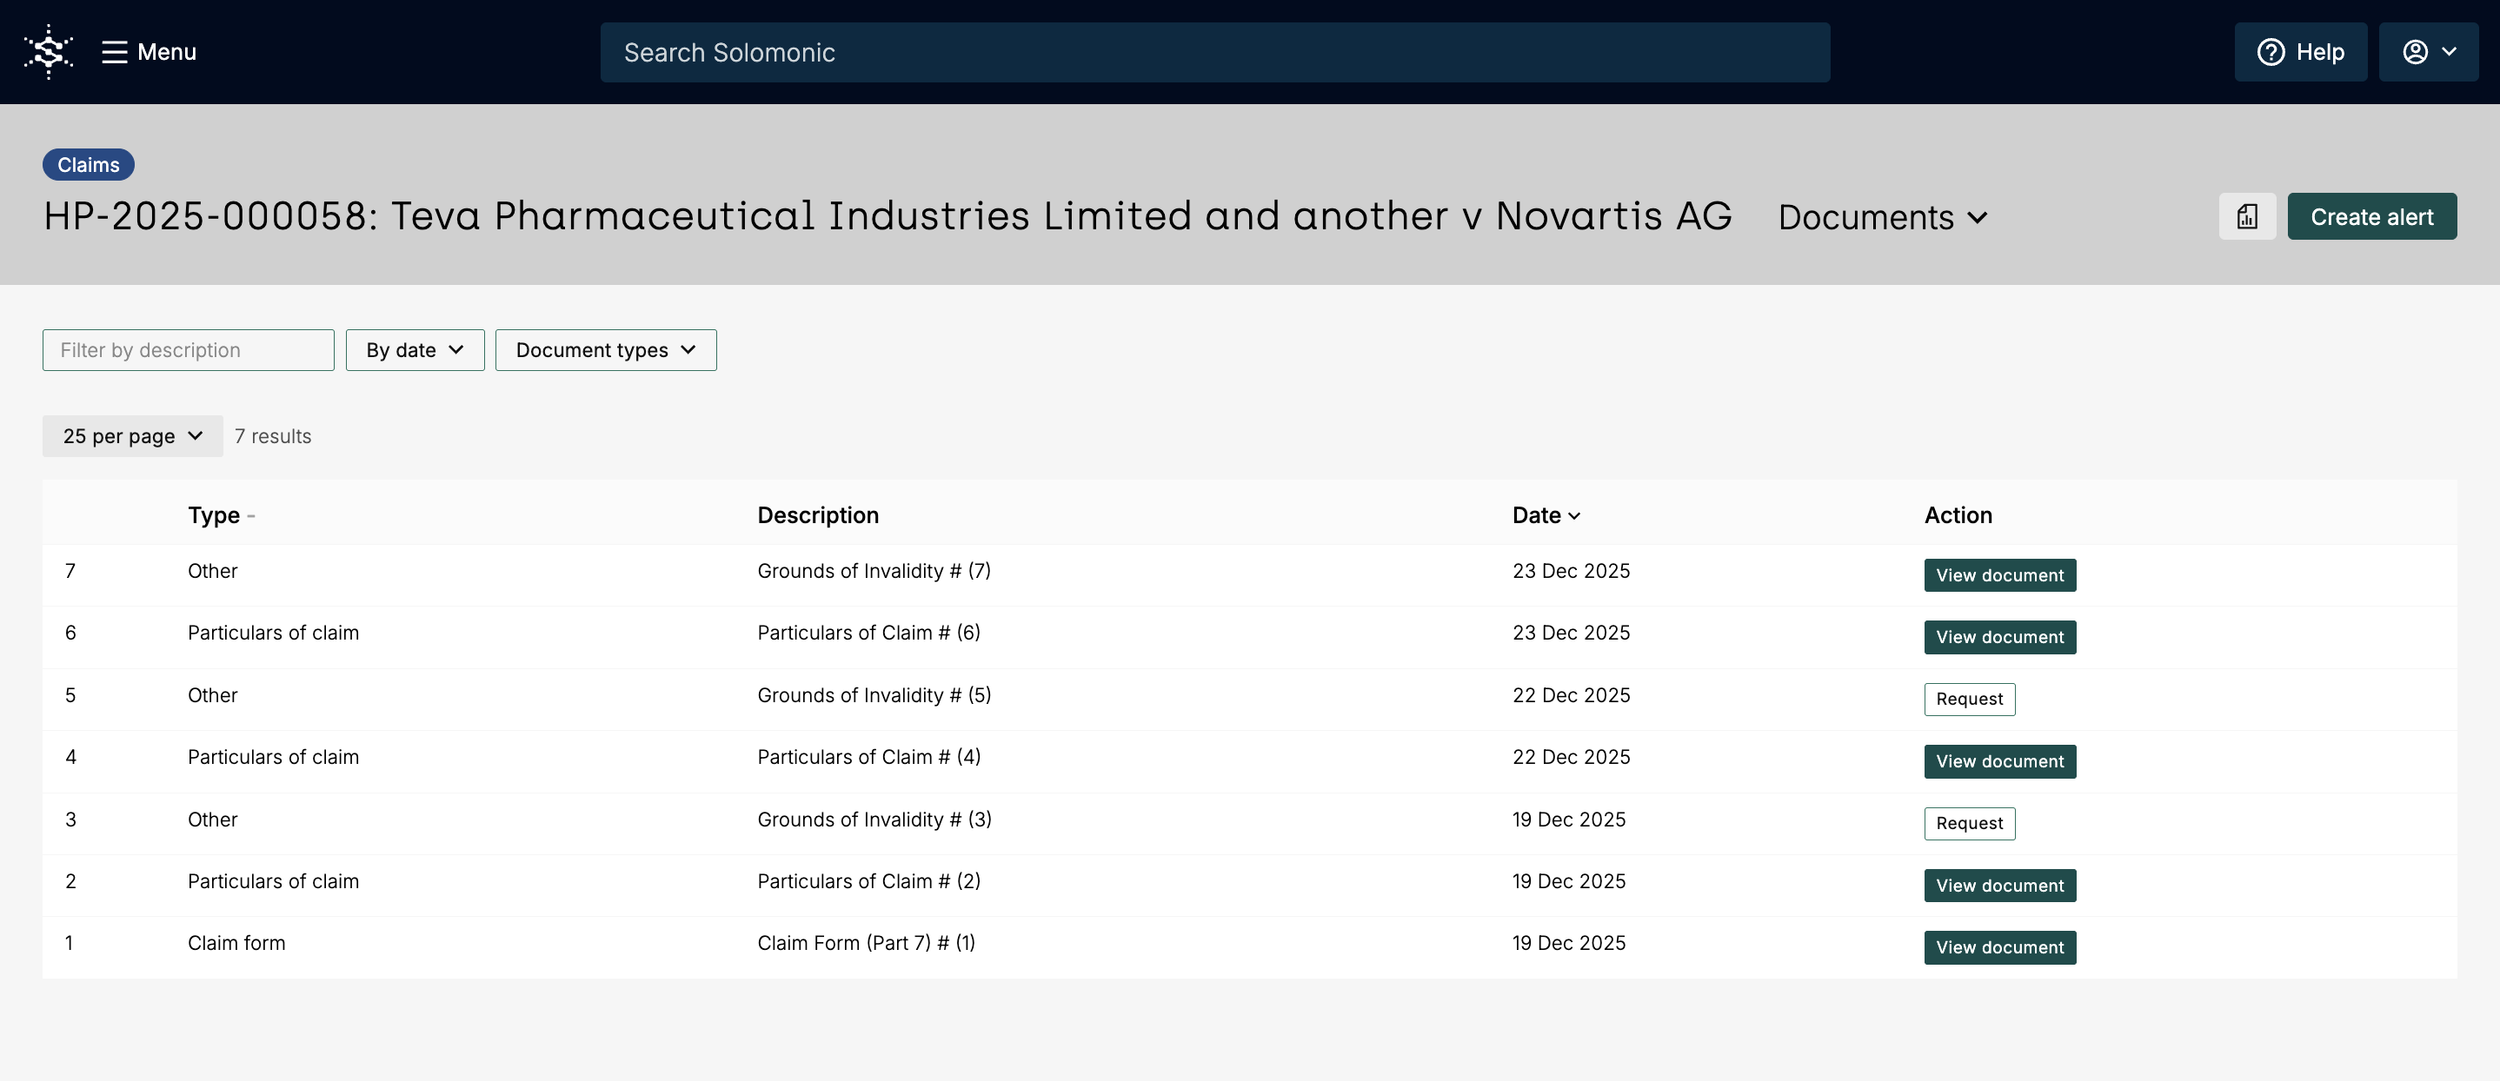The height and width of the screenshot is (1081, 2500).
Task: Open Document types filter dropdown
Action: pos(605,350)
